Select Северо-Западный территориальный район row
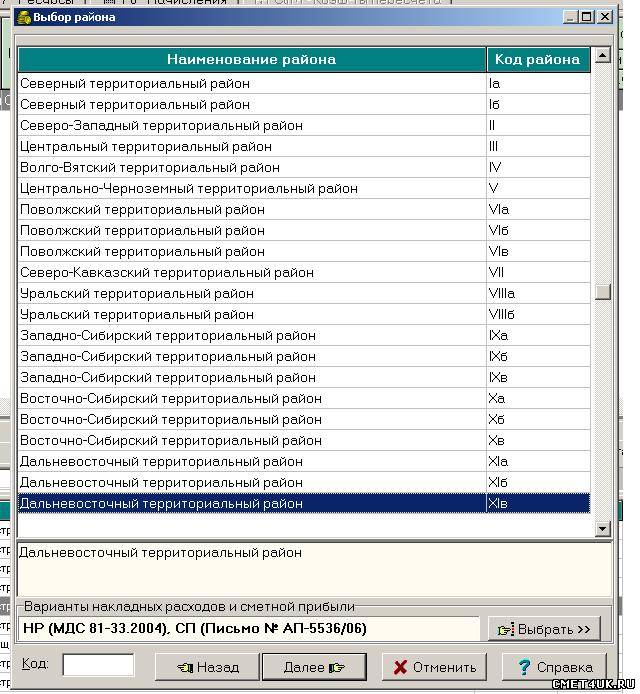 (x=304, y=125)
